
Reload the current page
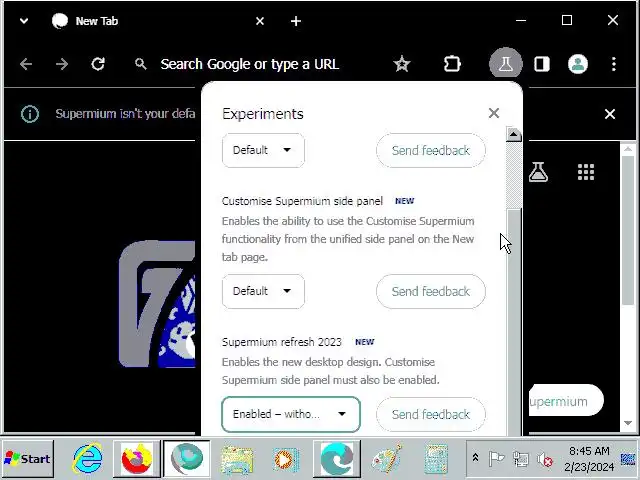click(x=98, y=64)
